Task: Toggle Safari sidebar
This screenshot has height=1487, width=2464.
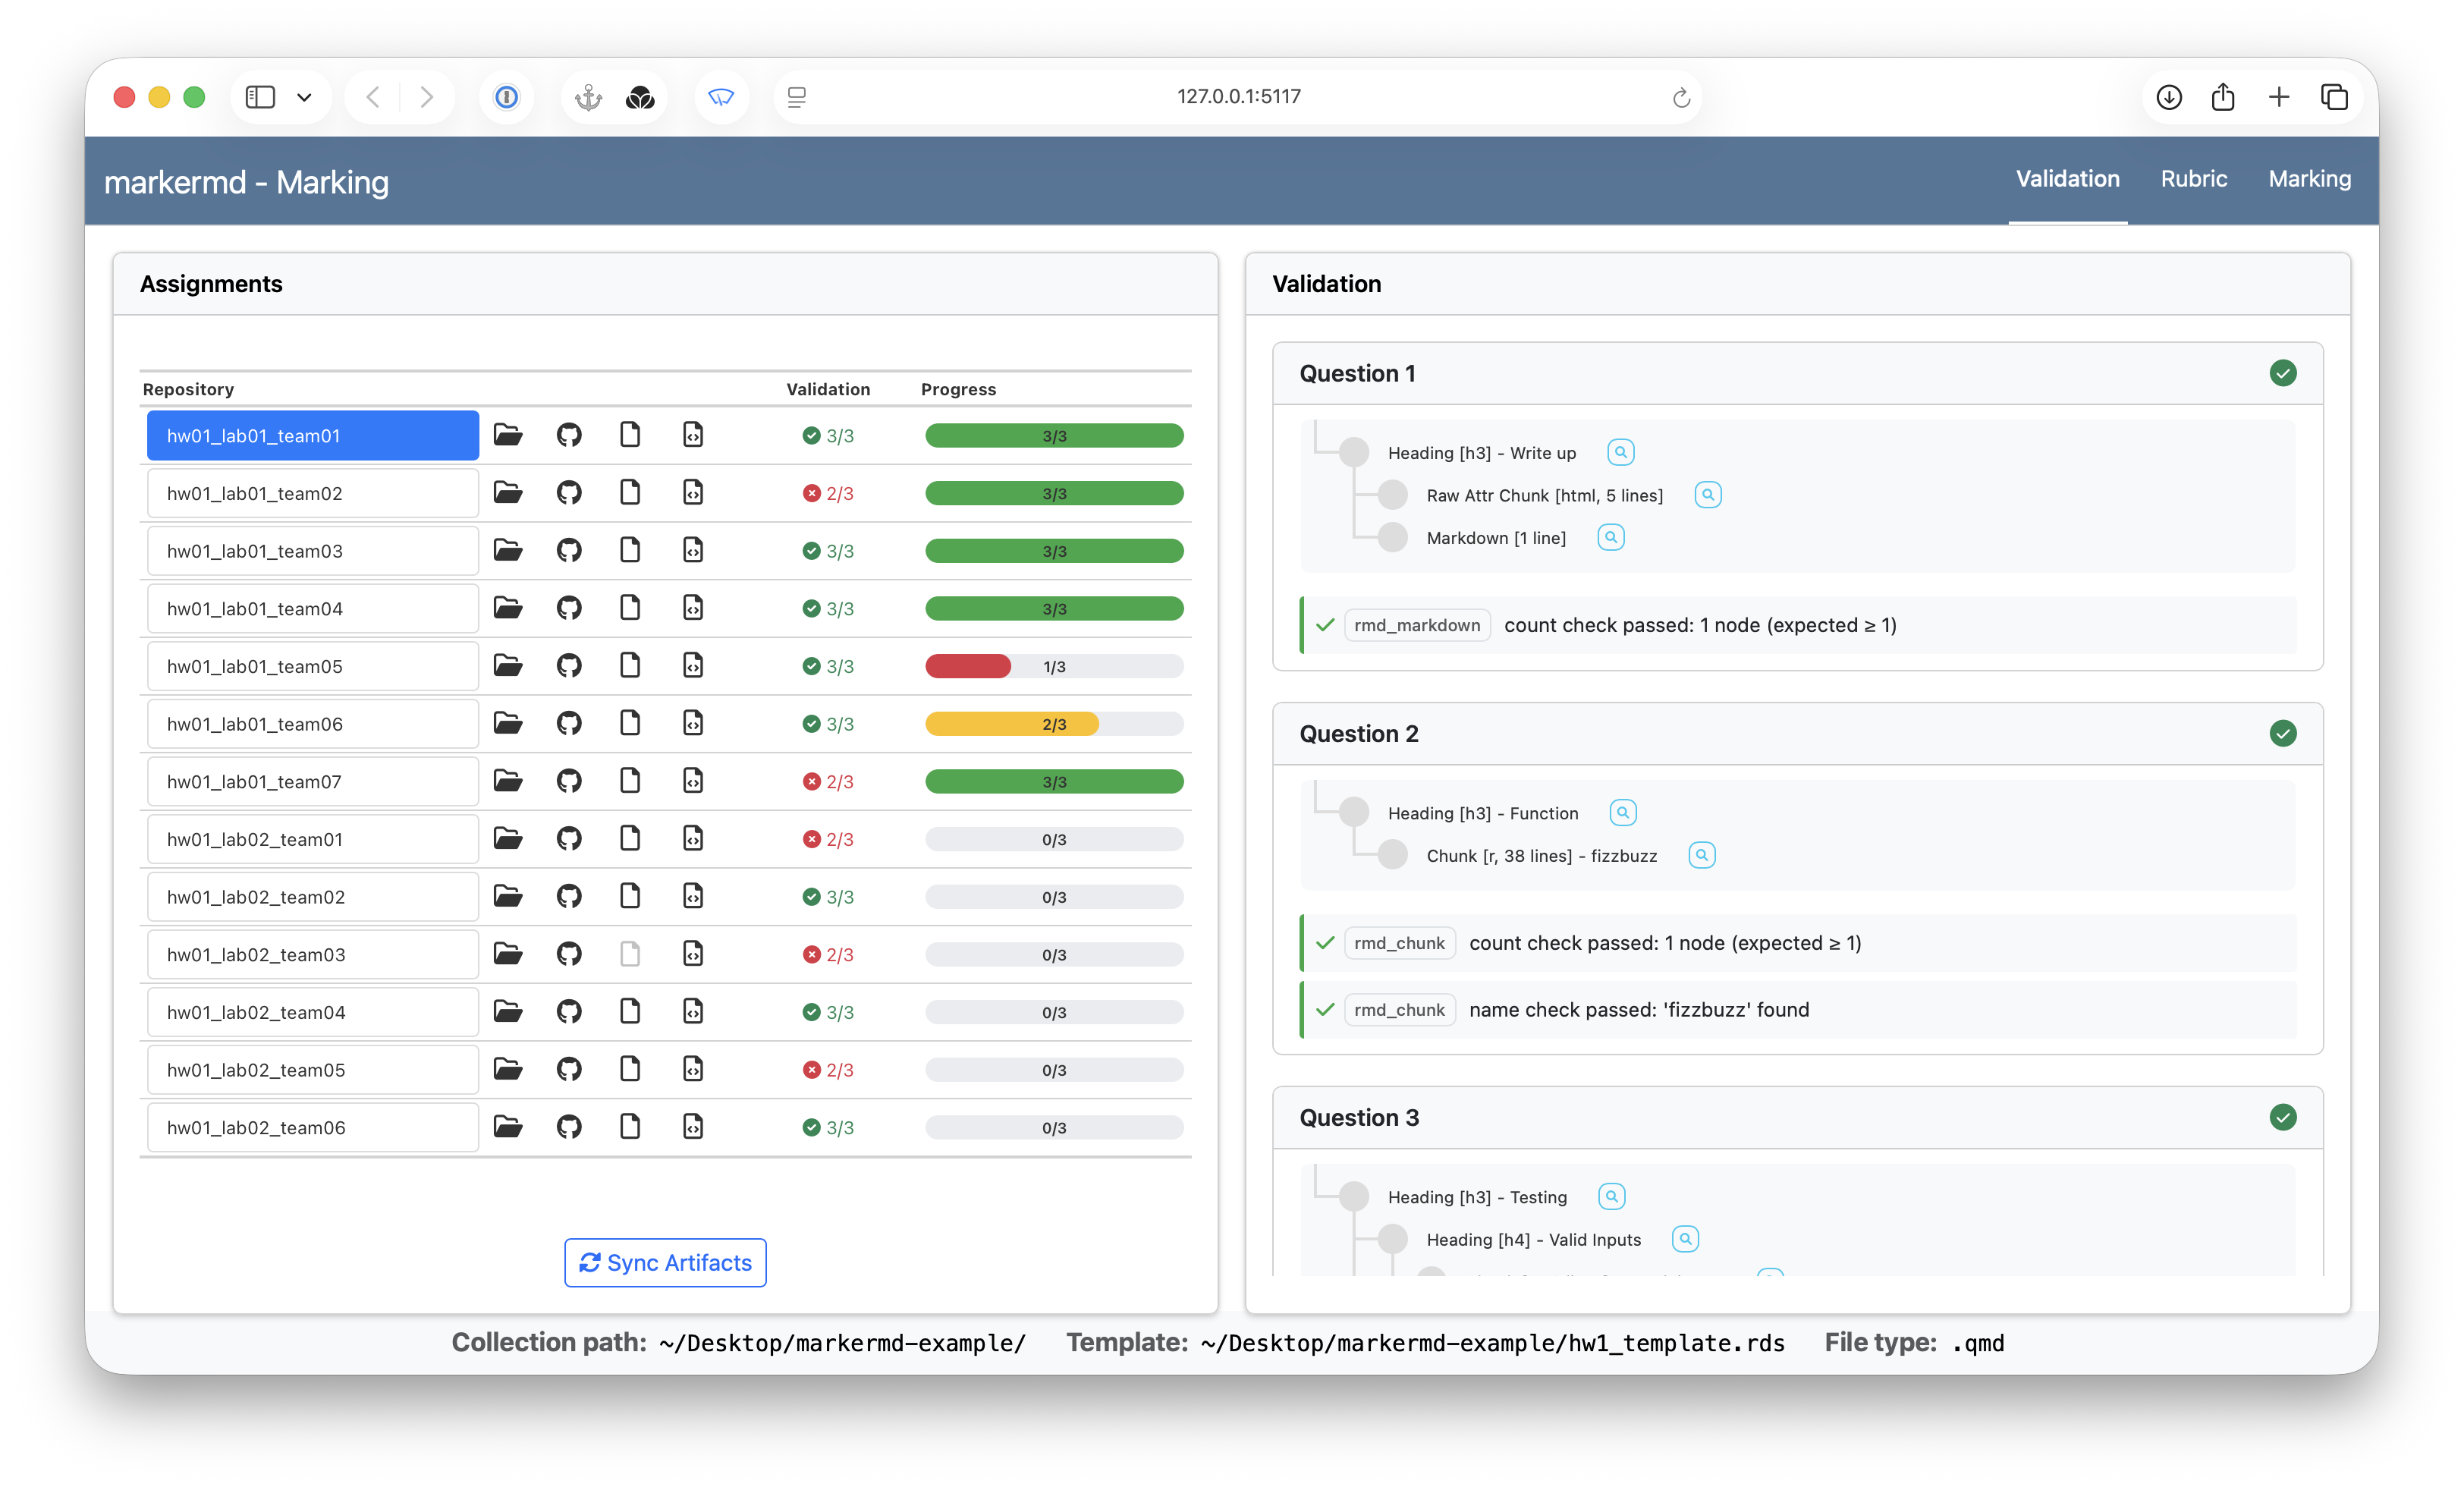Action: pyautogui.click(x=260, y=97)
